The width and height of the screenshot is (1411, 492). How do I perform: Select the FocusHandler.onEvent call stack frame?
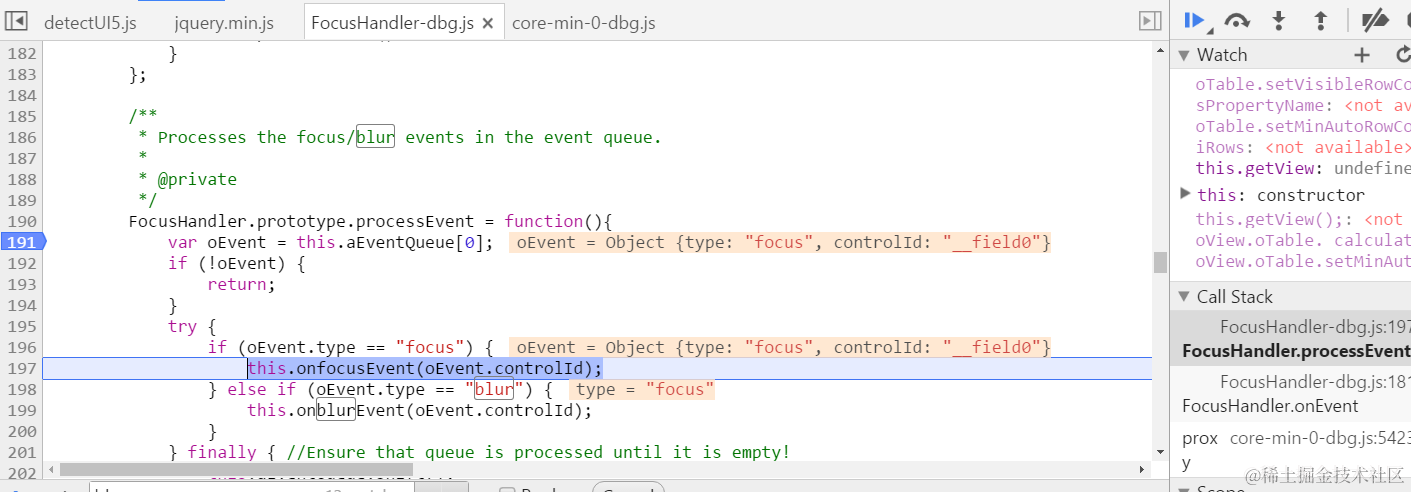pyautogui.click(x=1290, y=393)
